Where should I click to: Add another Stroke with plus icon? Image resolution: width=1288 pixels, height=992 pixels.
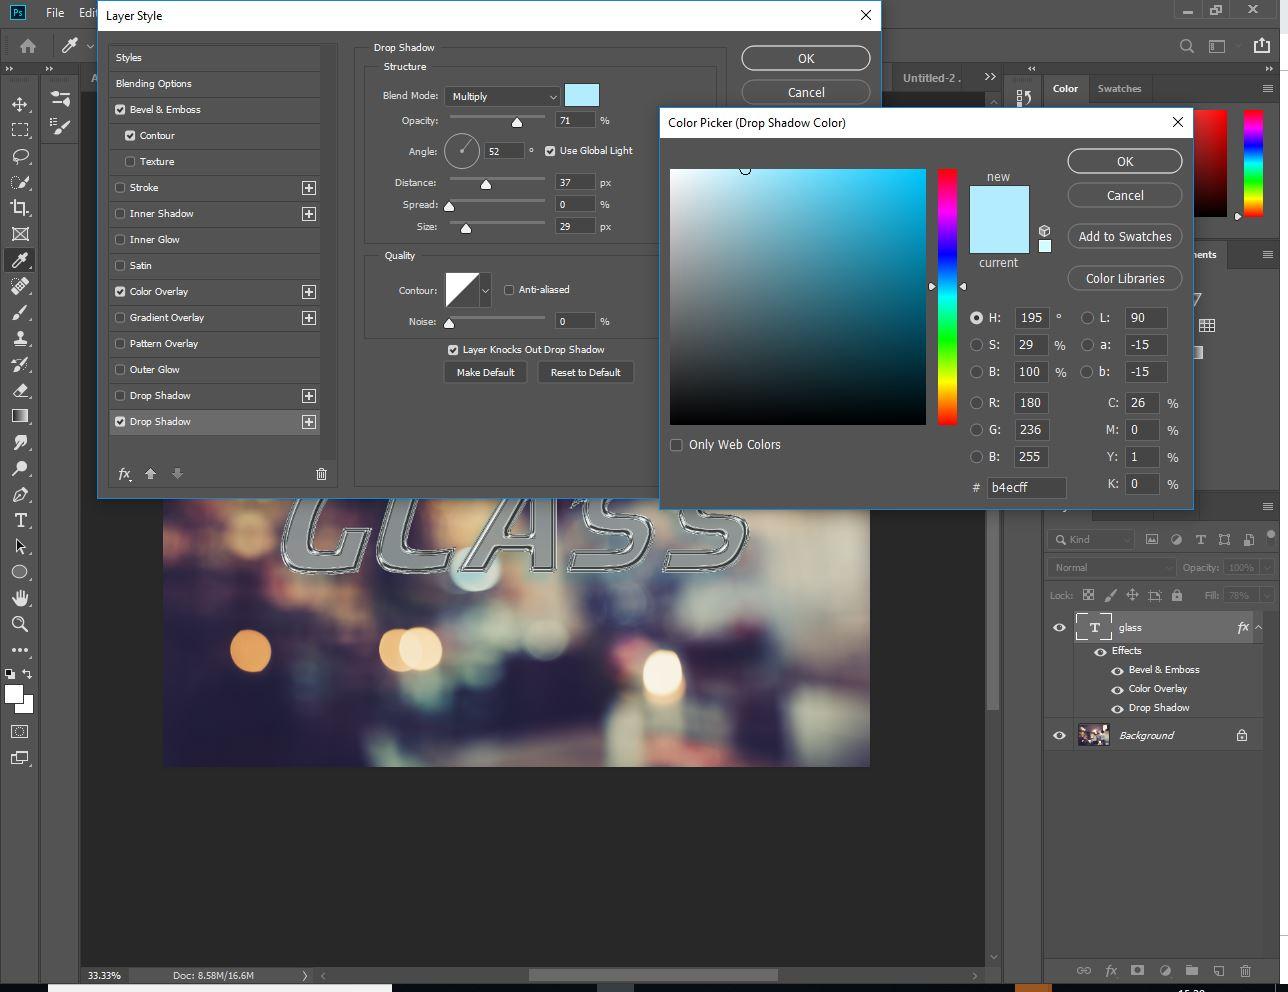(309, 188)
